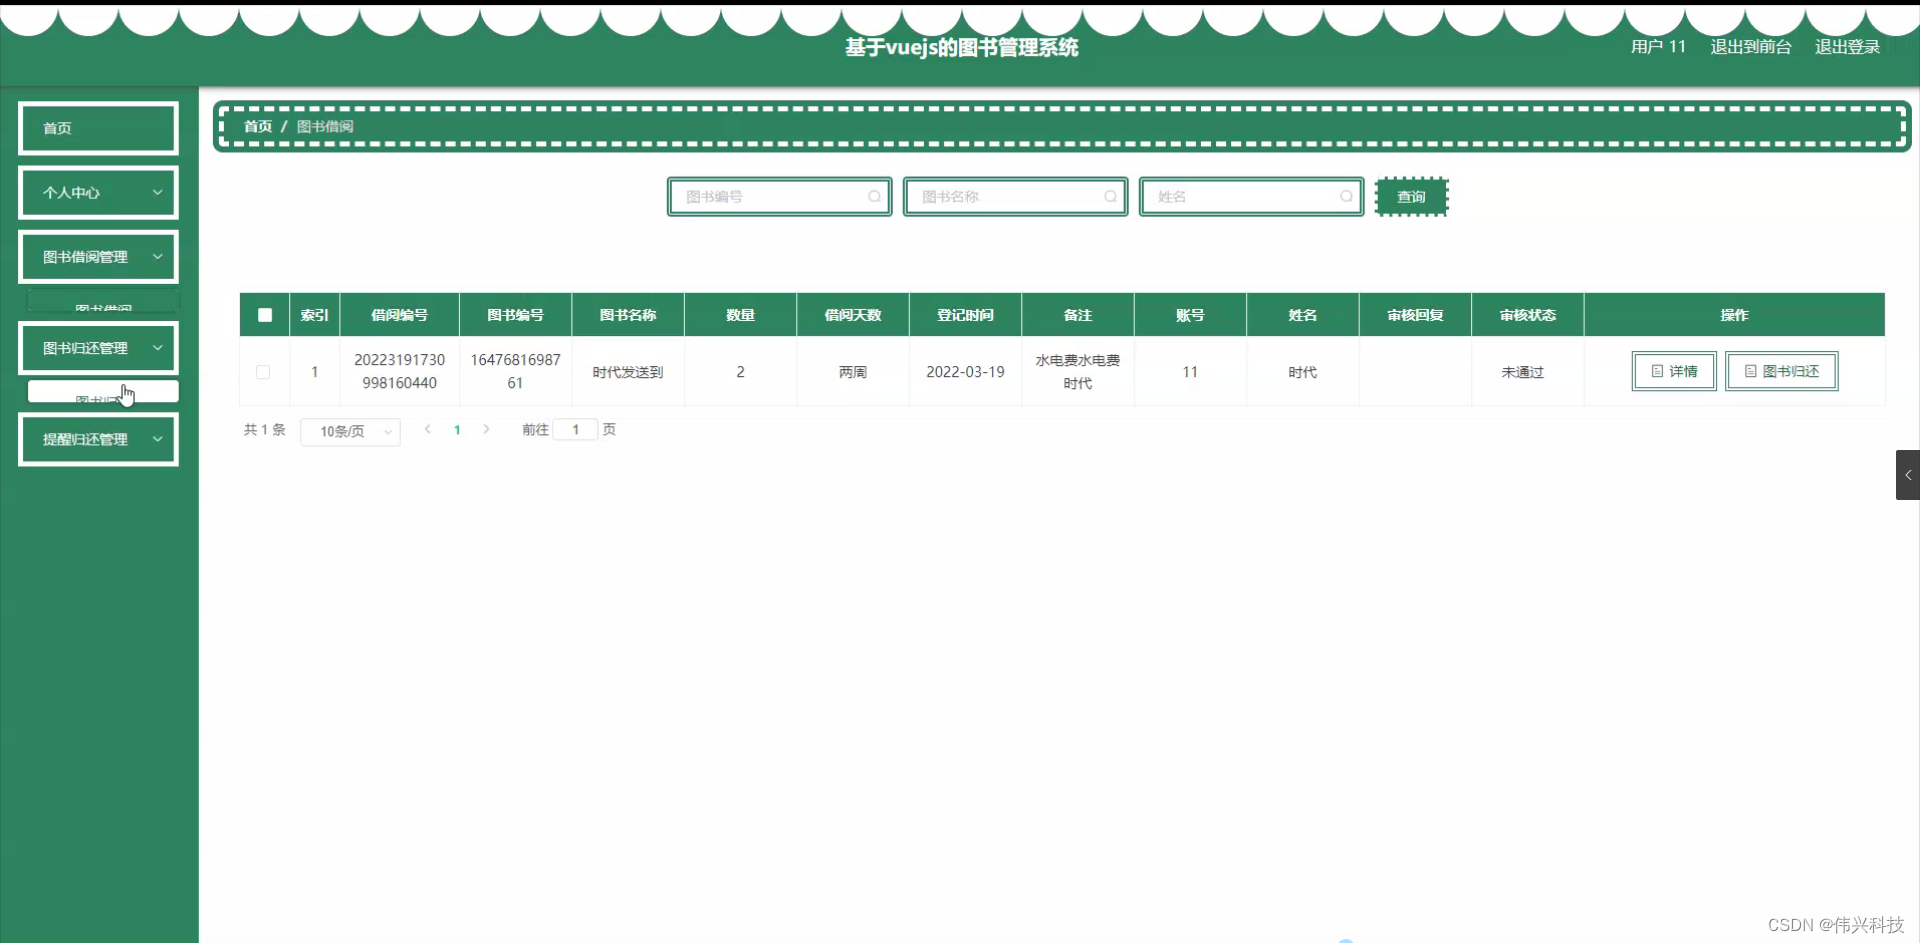Click the magnifier icon in 图书编号 search field

coord(875,196)
